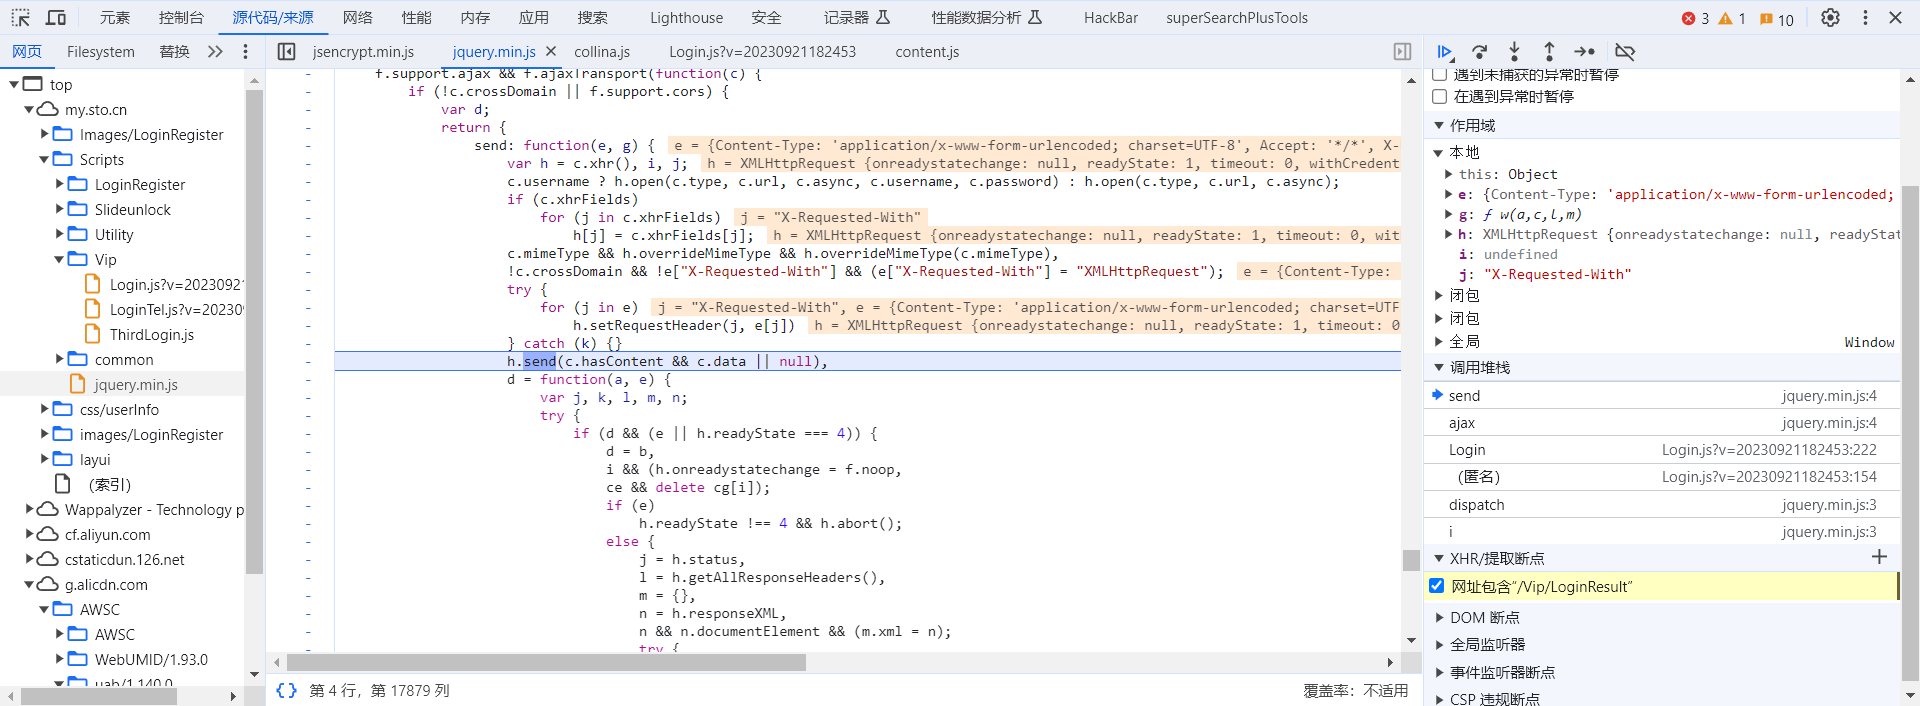This screenshot has width=1920, height=706.
Task: Deactivate all breakpoints
Action: click(1625, 51)
